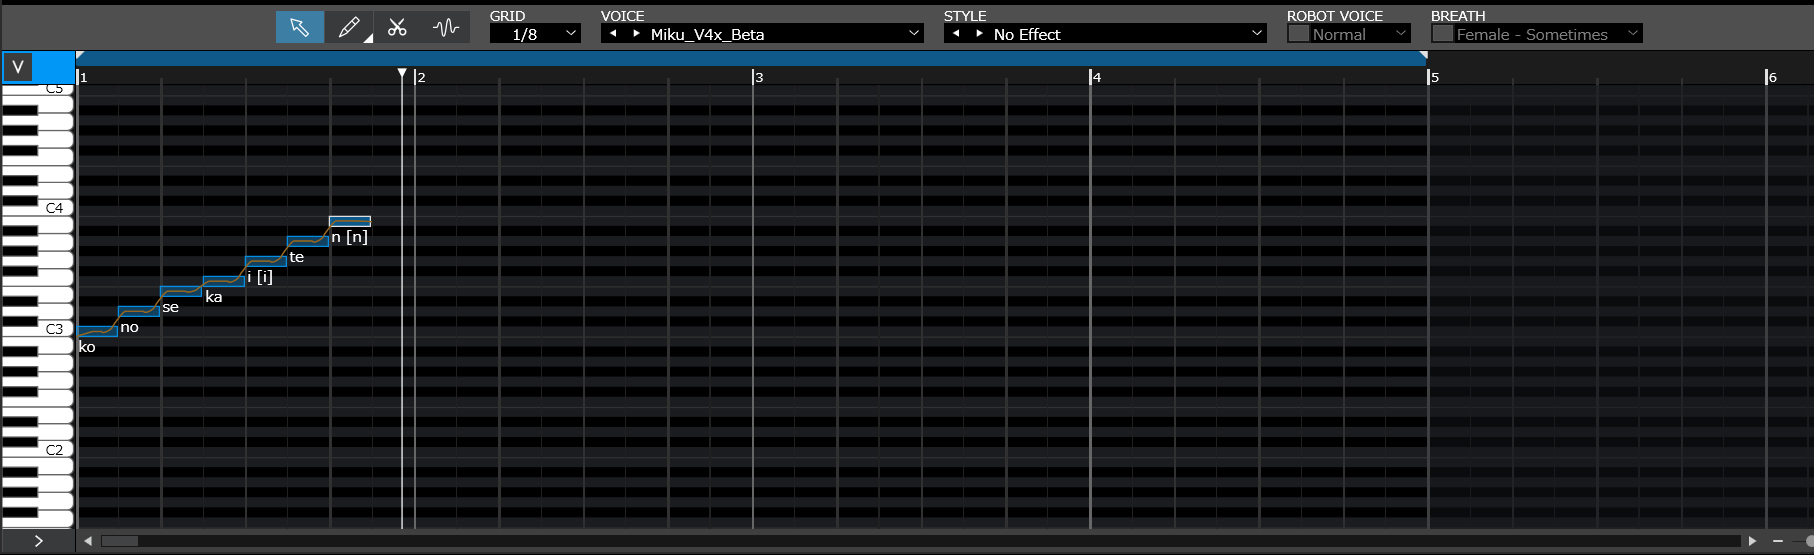Select the note with lyric "se"
This screenshot has width=1814, height=555.
tap(181, 291)
